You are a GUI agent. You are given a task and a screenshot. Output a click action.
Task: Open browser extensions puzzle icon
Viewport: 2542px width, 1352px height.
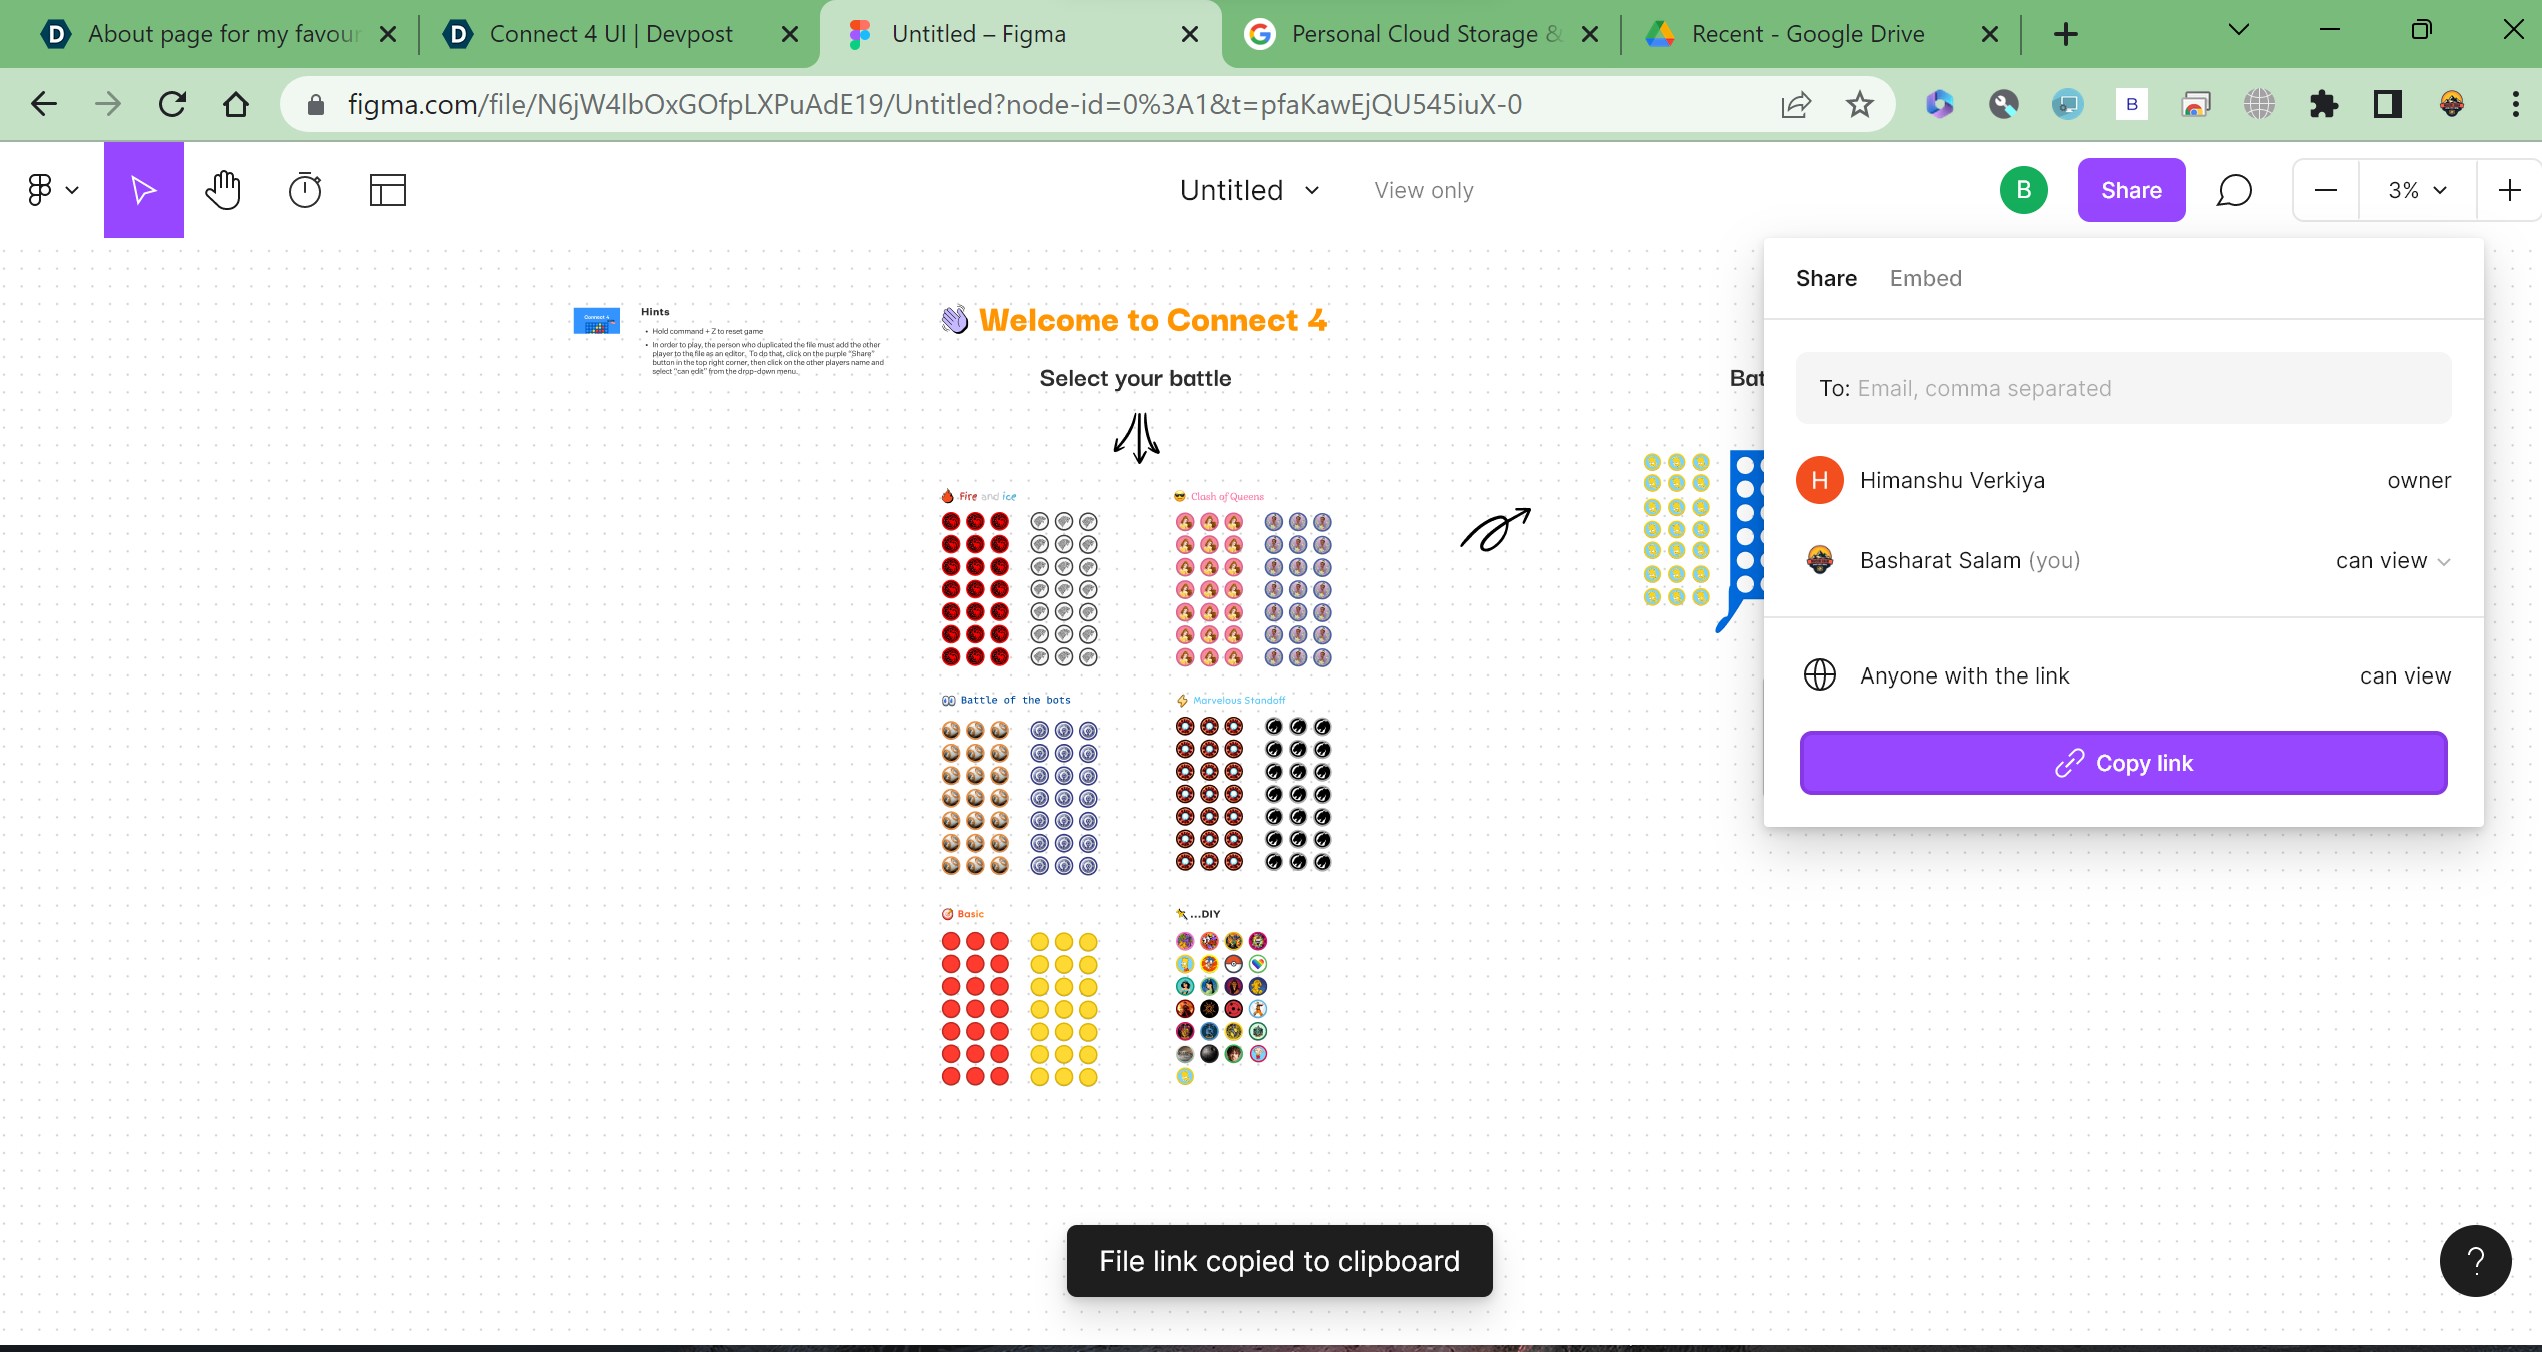[2323, 104]
